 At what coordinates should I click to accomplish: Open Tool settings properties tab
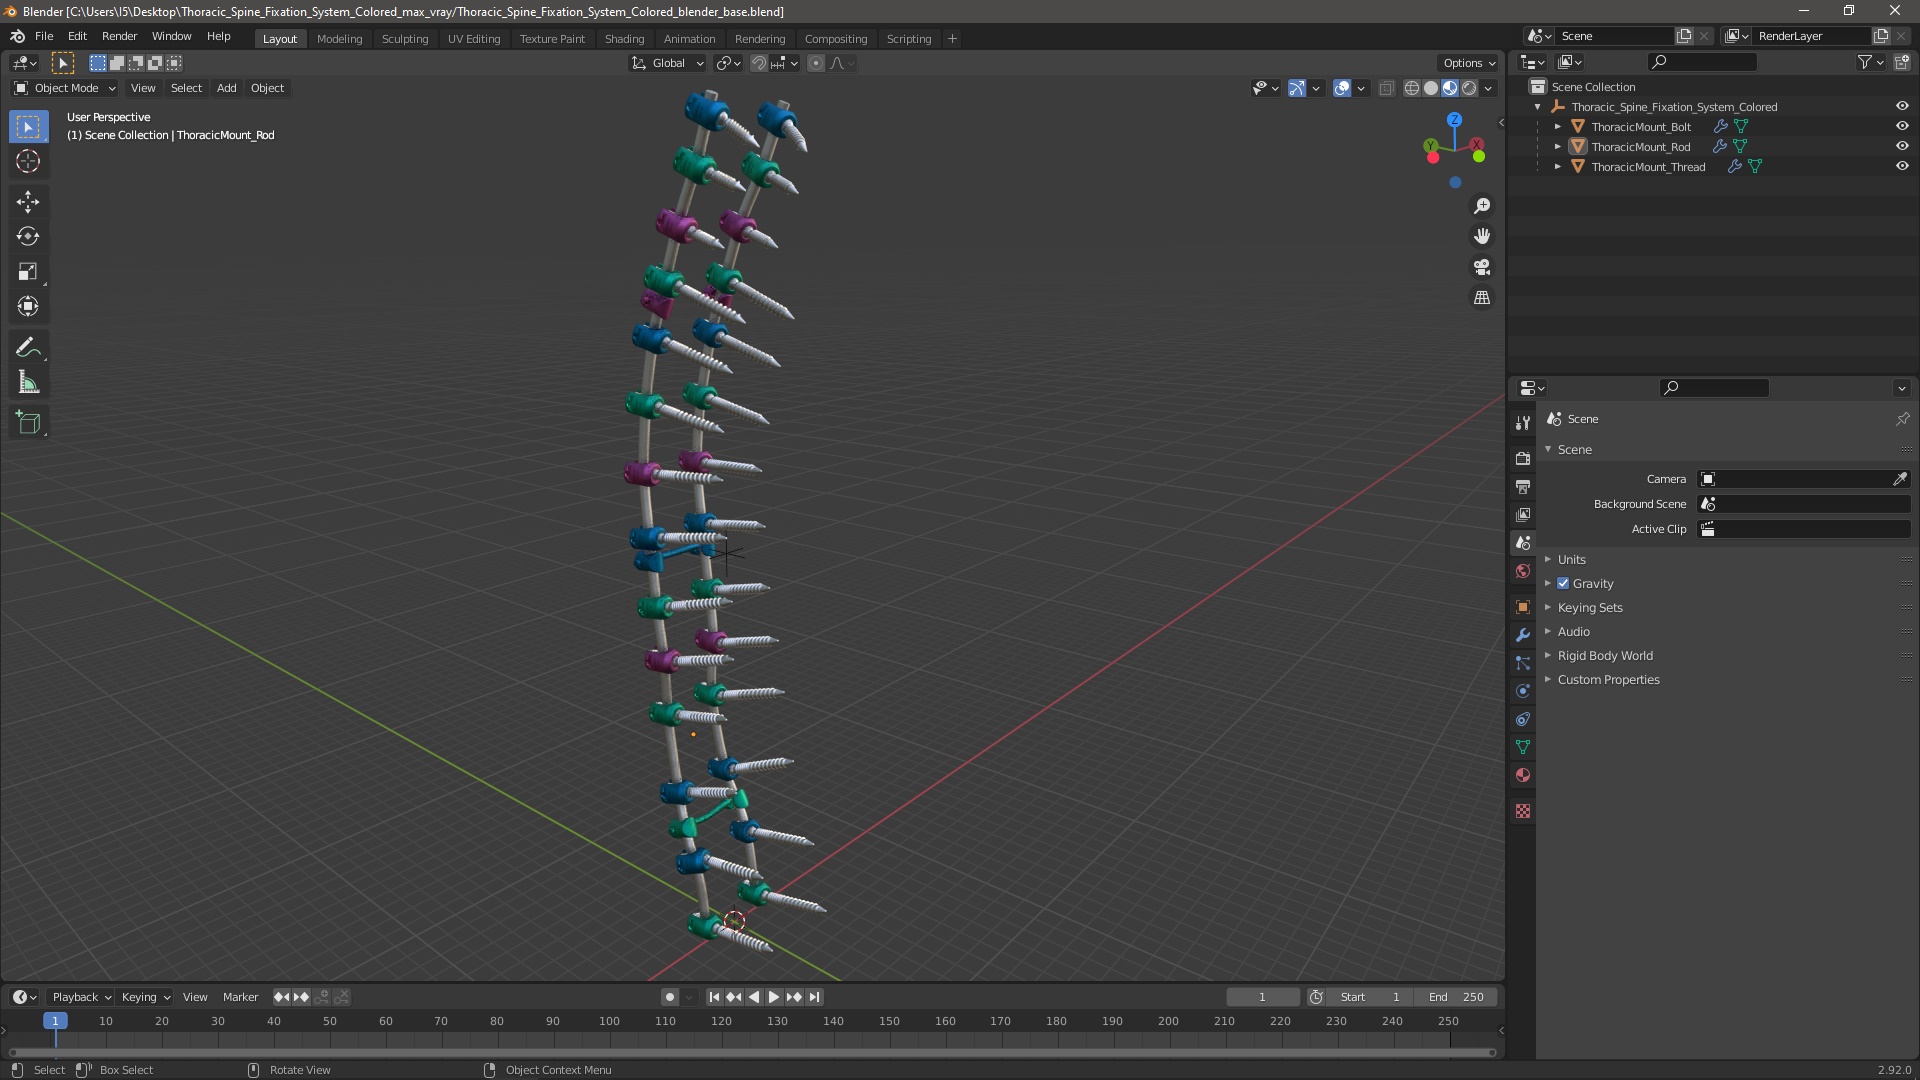1523,422
